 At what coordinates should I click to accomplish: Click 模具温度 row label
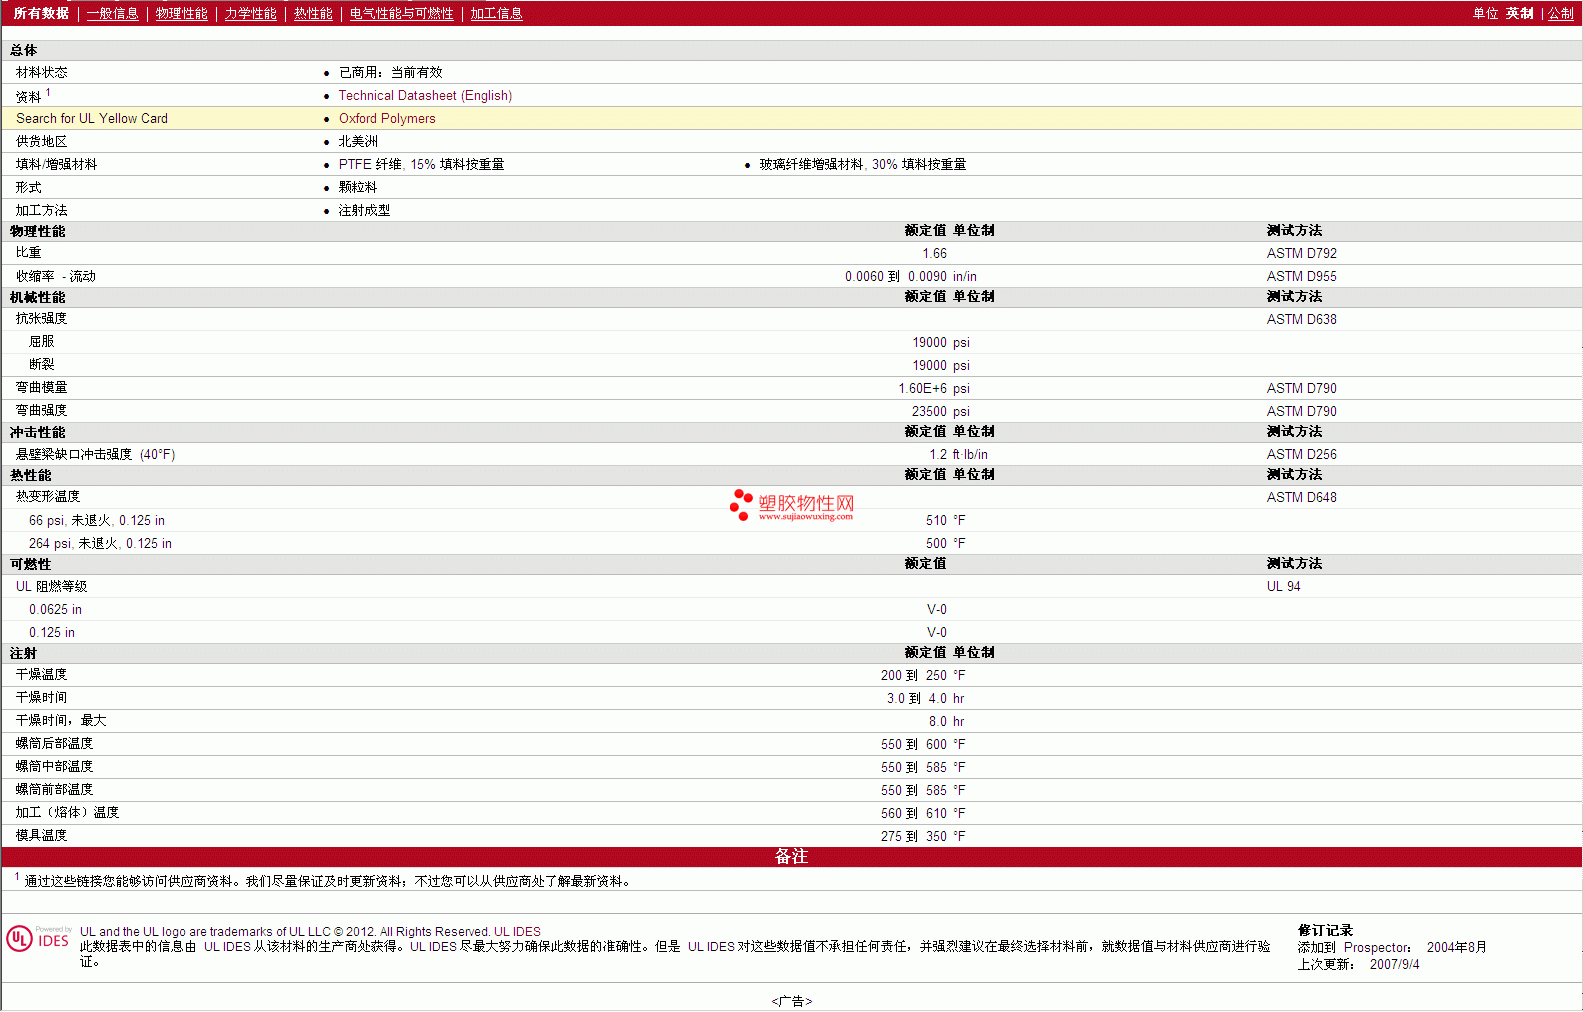tap(41, 836)
